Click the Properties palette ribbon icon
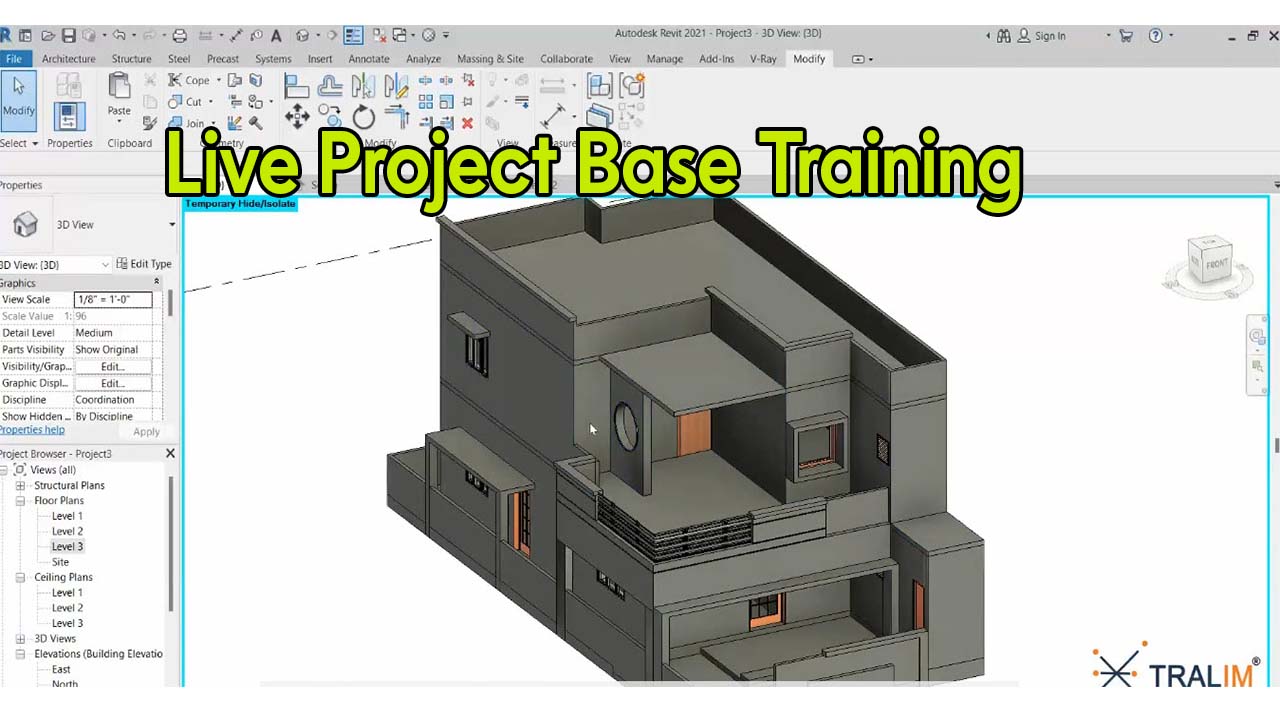The image size is (1280, 720). [x=69, y=116]
